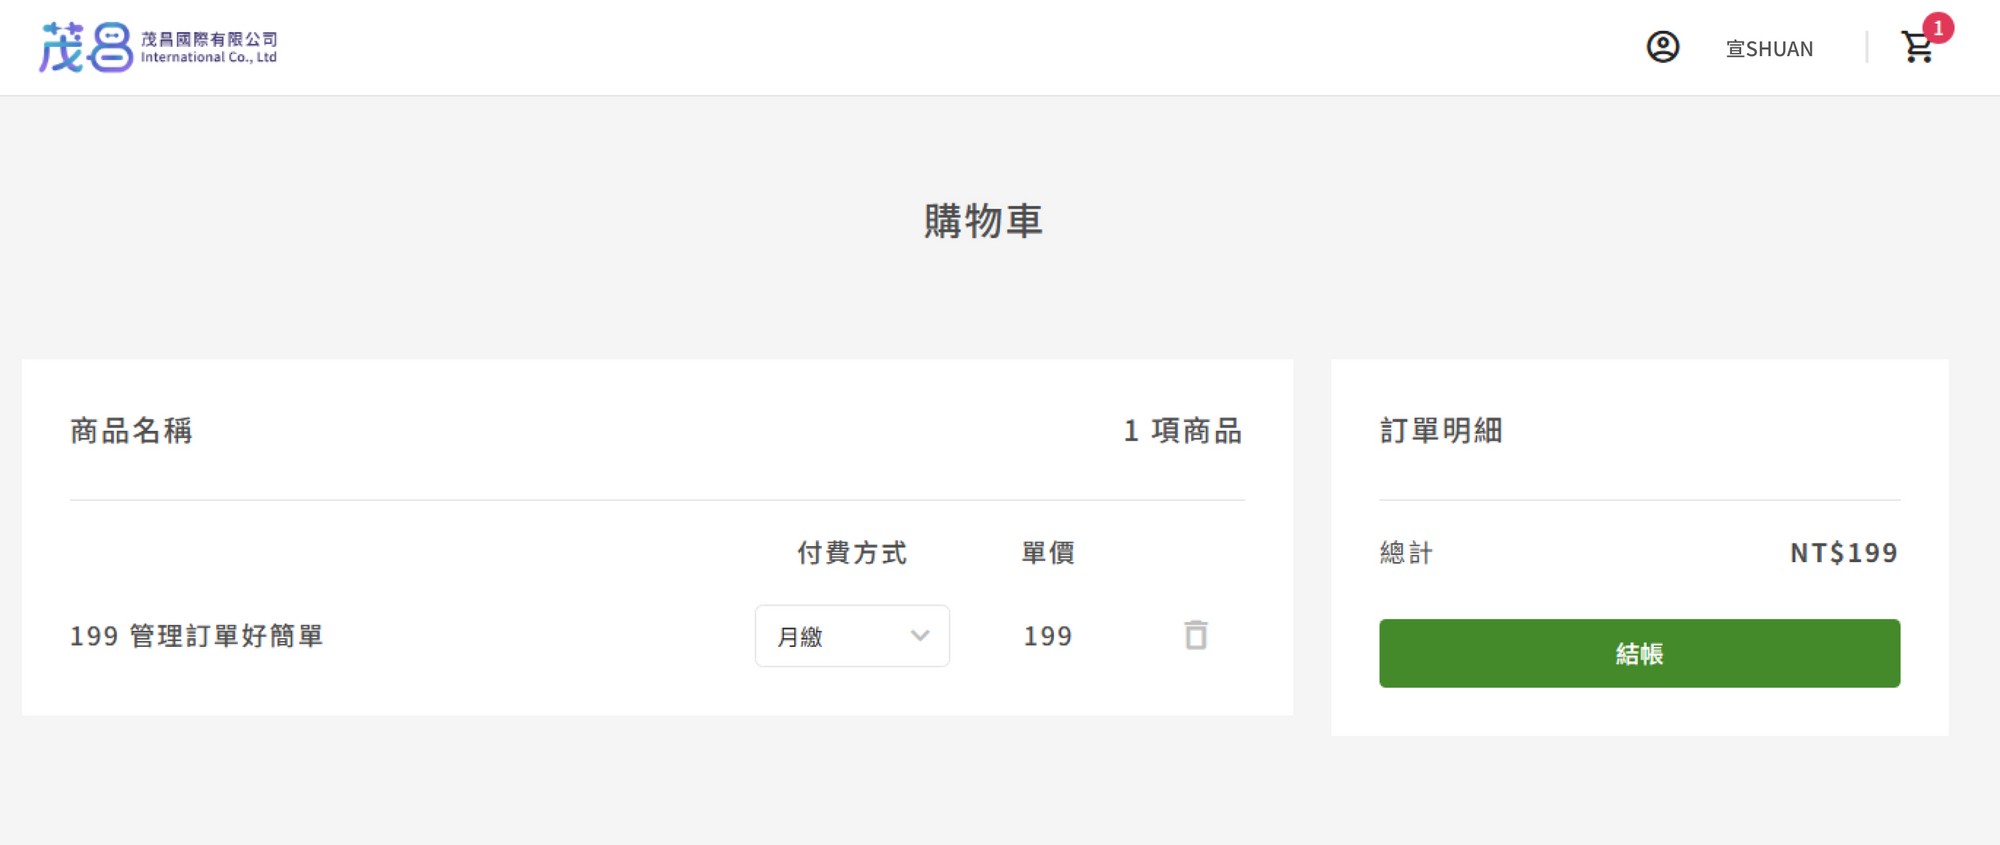This screenshot has height=845, width=2000.
Task: Expand the 月繳 payment method dropdown
Action: (852, 636)
